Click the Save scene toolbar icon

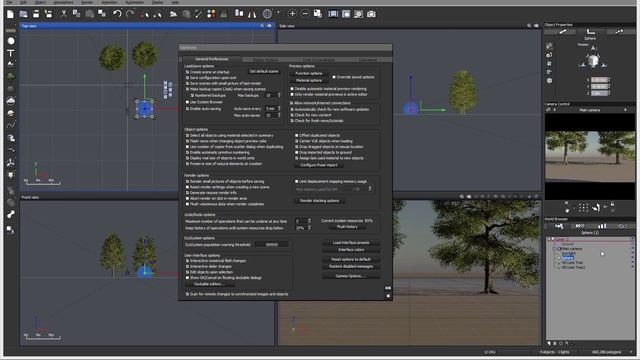coord(36,14)
